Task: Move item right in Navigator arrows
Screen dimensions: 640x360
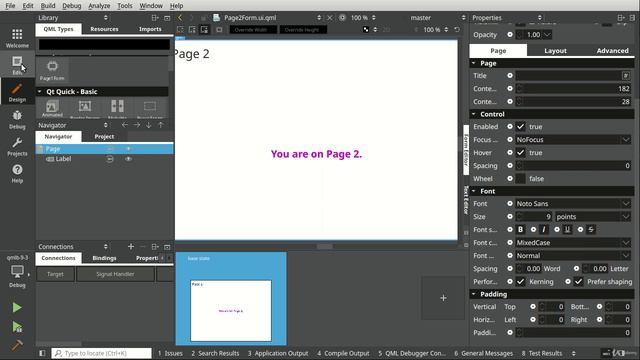Action: tap(137, 125)
